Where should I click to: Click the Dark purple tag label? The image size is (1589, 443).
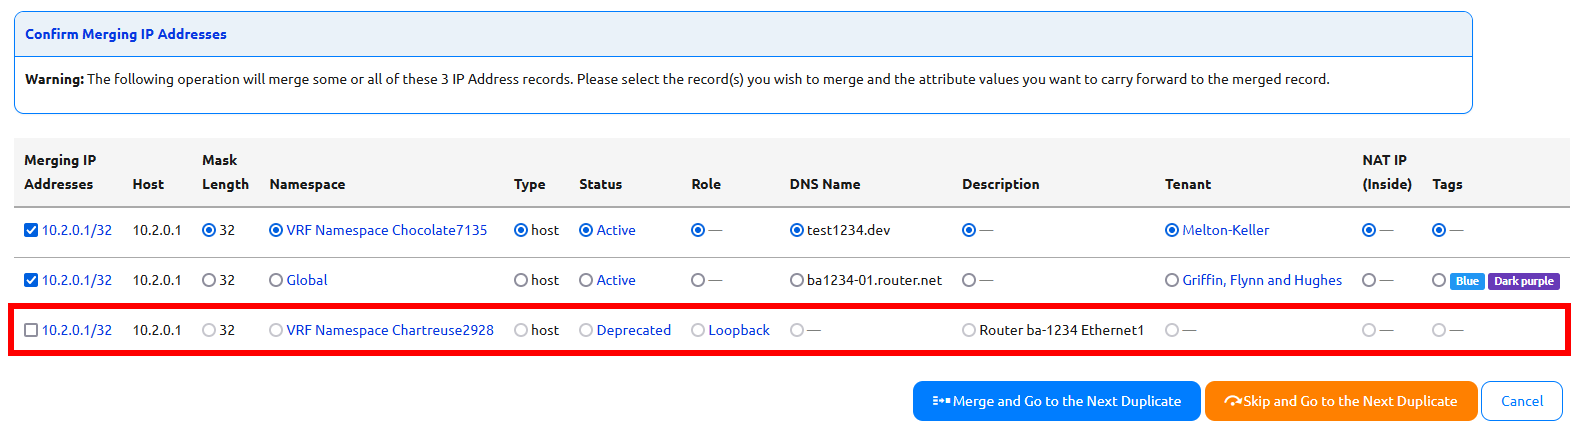pos(1524,281)
